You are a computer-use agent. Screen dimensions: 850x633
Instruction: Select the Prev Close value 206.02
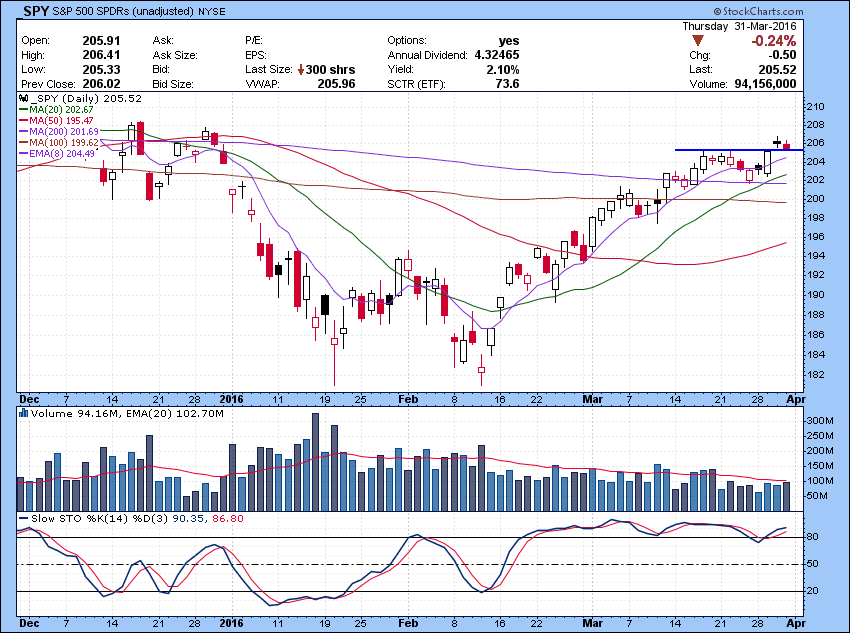point(101,84)
